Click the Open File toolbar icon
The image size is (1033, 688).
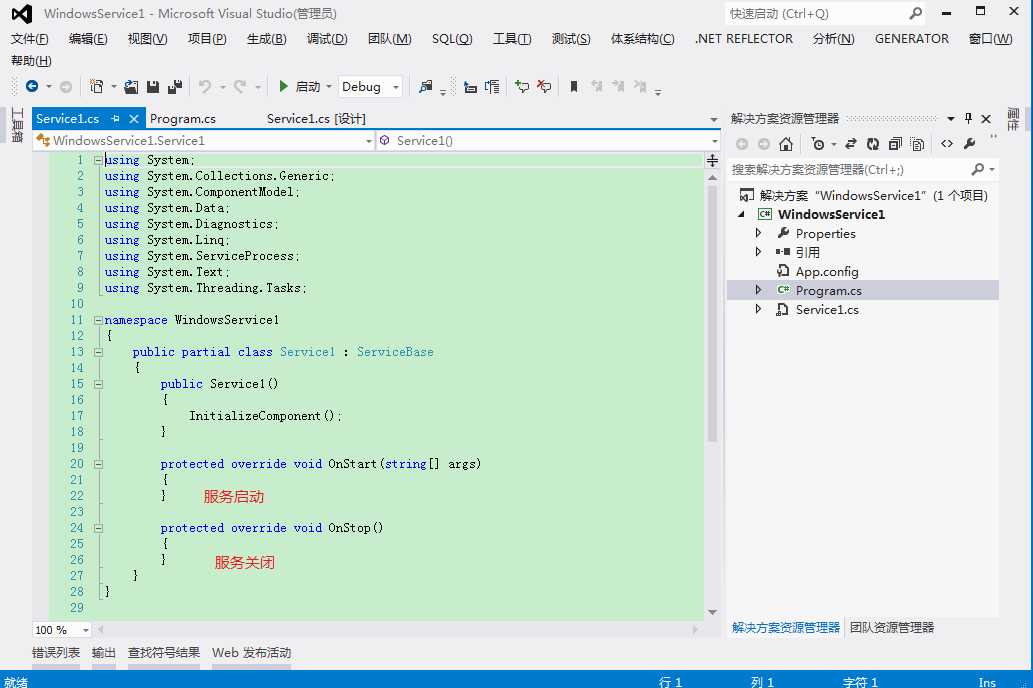click(131, 86)
